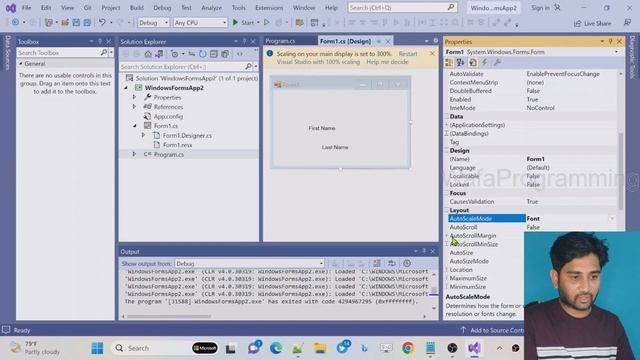
Task: Select the Last Name label on form
Action: pos(335,147)
